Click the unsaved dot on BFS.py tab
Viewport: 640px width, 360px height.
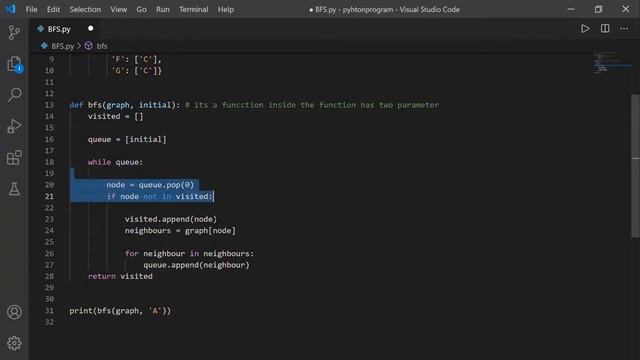click(91, 28)
